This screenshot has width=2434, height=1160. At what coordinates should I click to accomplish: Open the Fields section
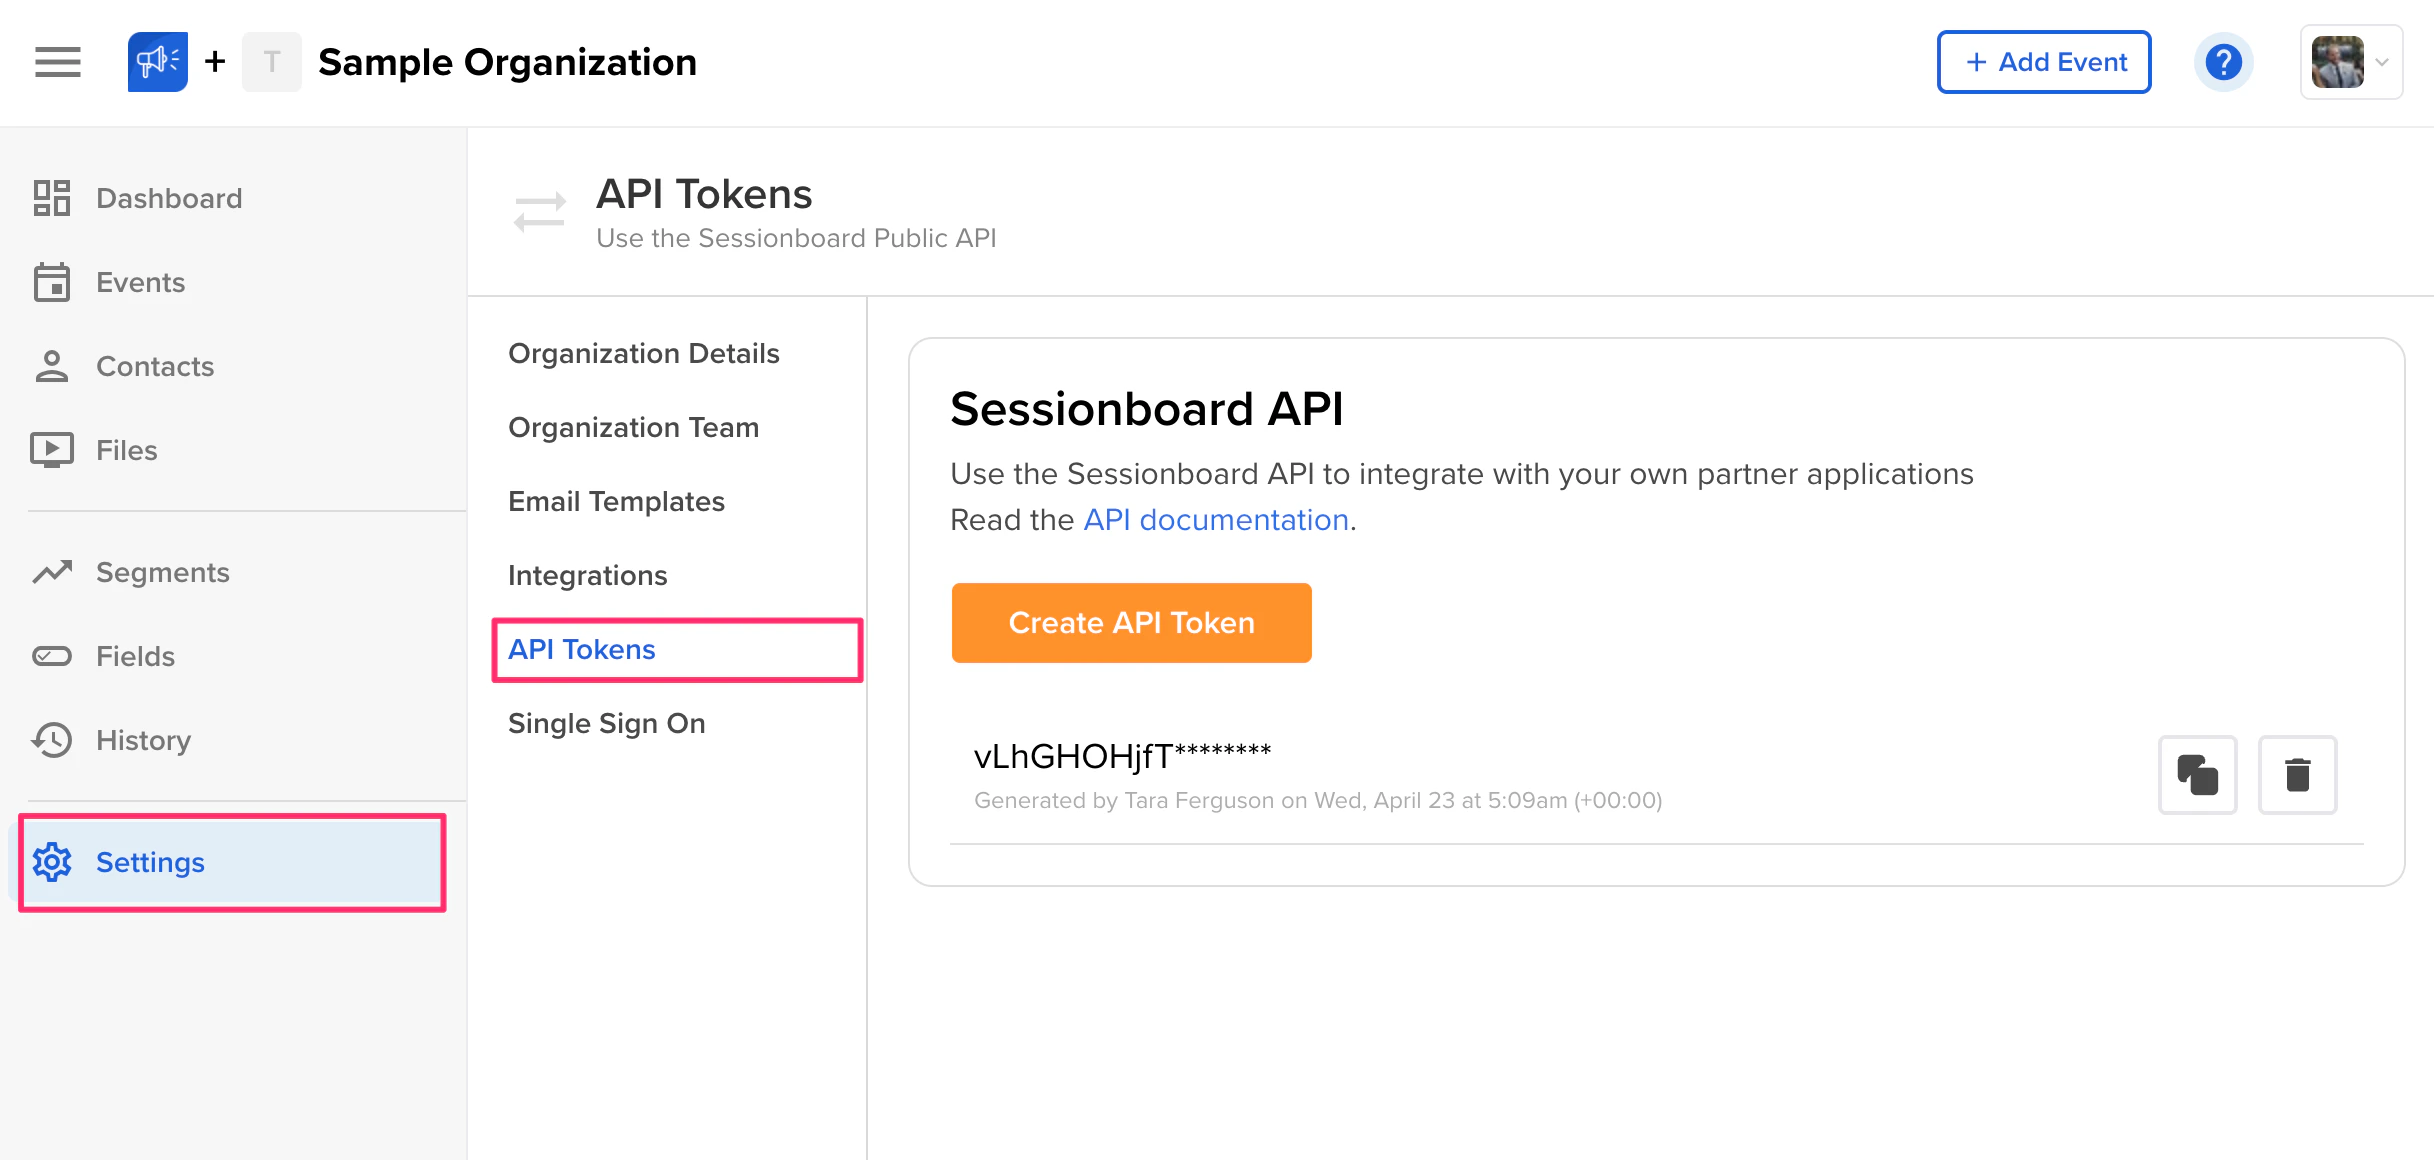[134, 656]
